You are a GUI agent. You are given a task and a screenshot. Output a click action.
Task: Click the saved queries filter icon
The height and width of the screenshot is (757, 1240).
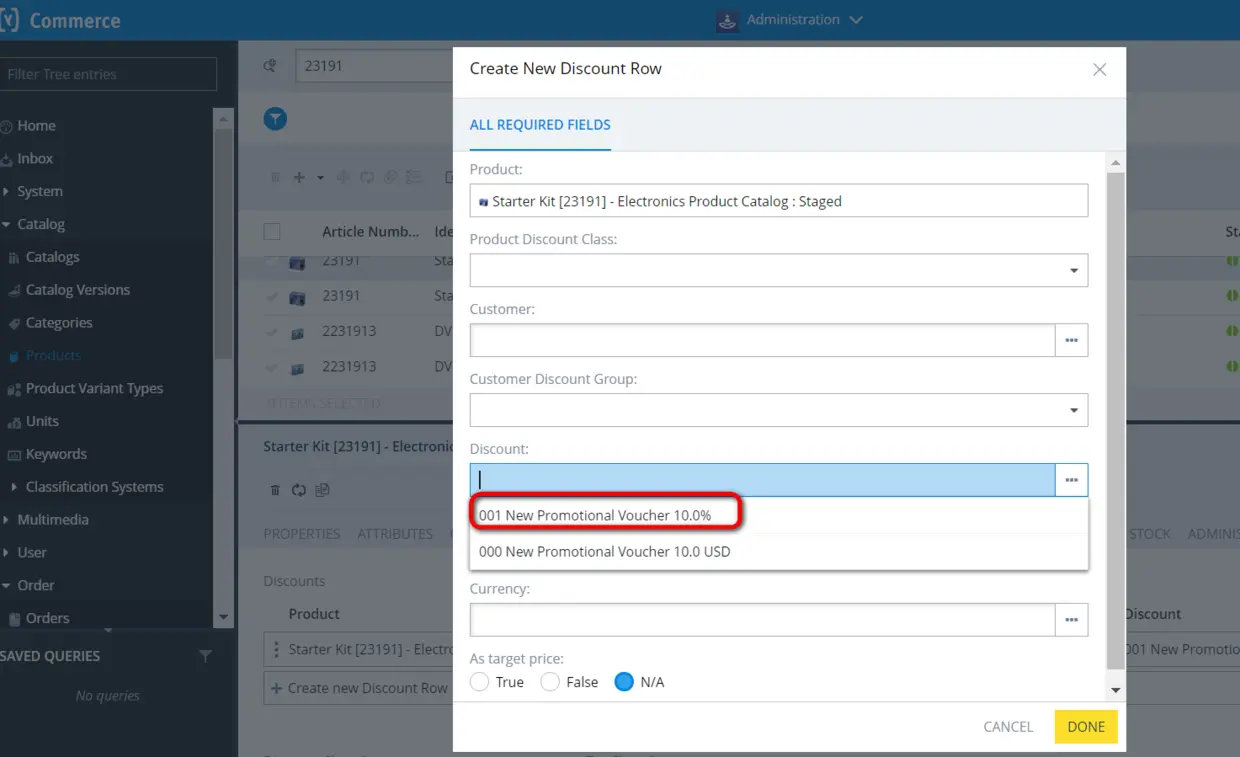205,656
